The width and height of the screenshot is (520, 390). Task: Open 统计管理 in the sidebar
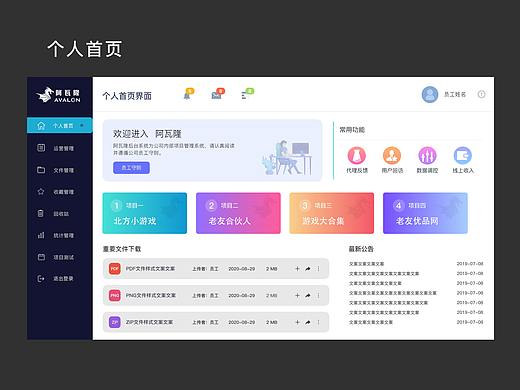(60, 235)
